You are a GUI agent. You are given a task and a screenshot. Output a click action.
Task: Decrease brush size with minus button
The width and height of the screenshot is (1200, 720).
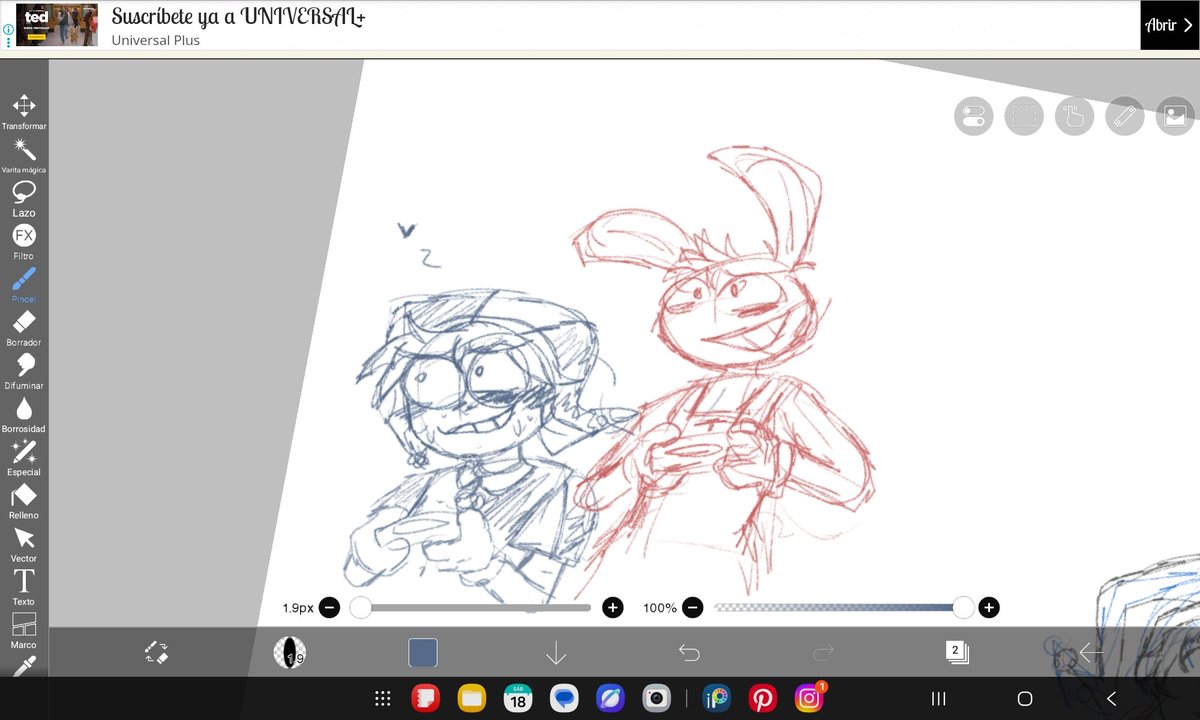[x=329, y=607]
